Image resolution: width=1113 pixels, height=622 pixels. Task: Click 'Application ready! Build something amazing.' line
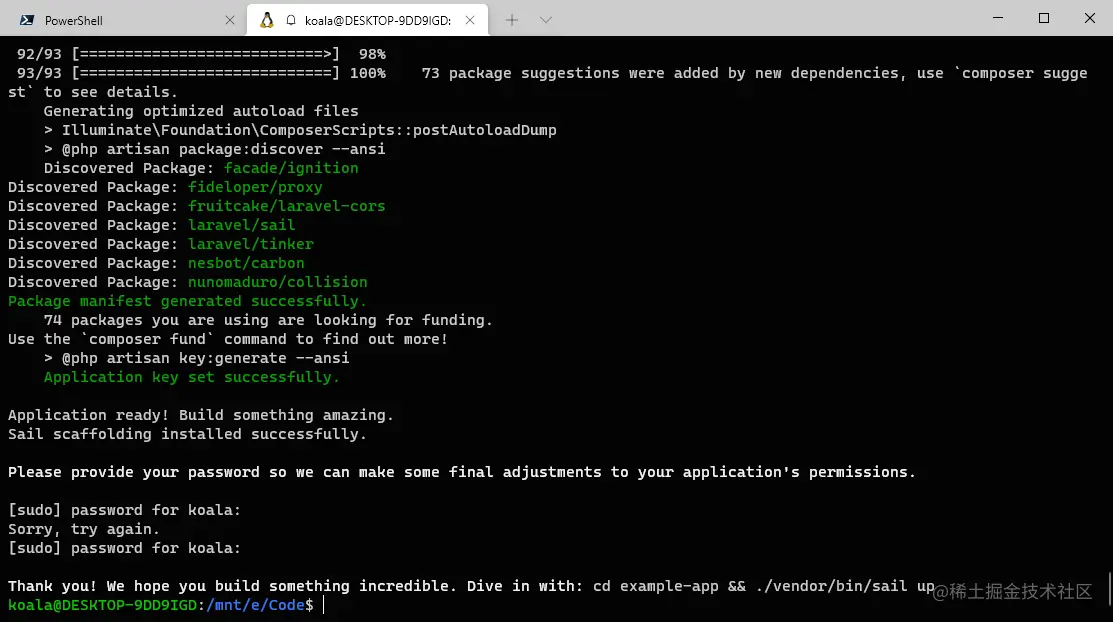201,415
